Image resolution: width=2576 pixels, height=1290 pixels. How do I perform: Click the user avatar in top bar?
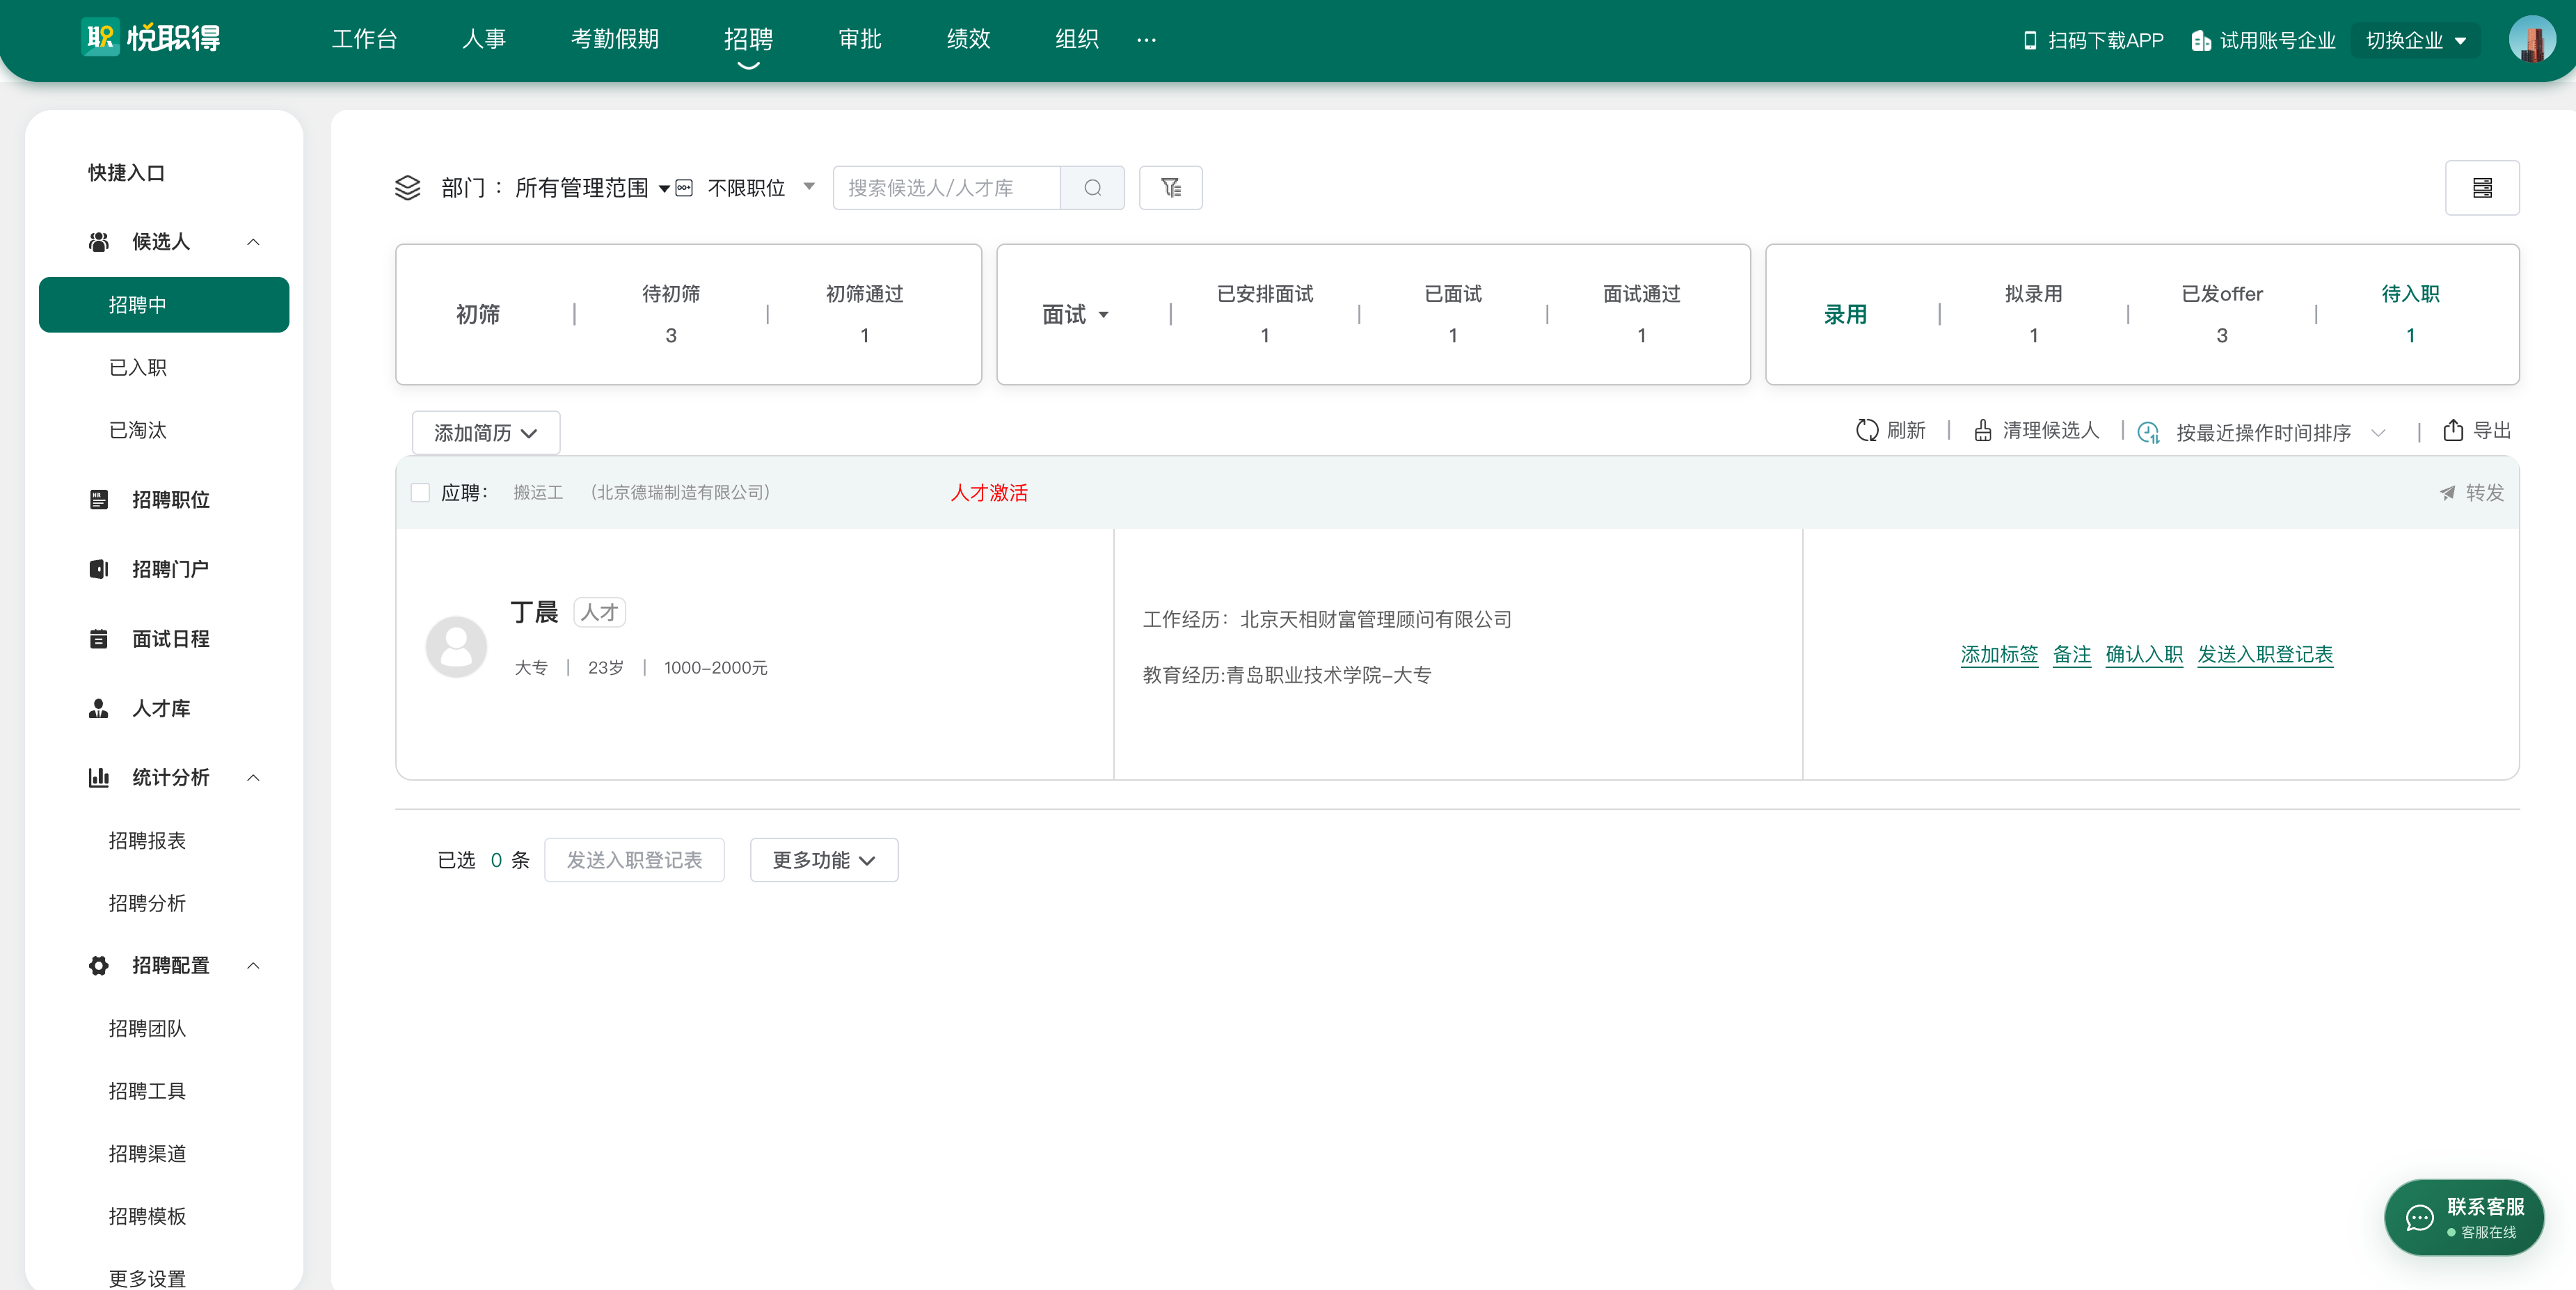2532,40
